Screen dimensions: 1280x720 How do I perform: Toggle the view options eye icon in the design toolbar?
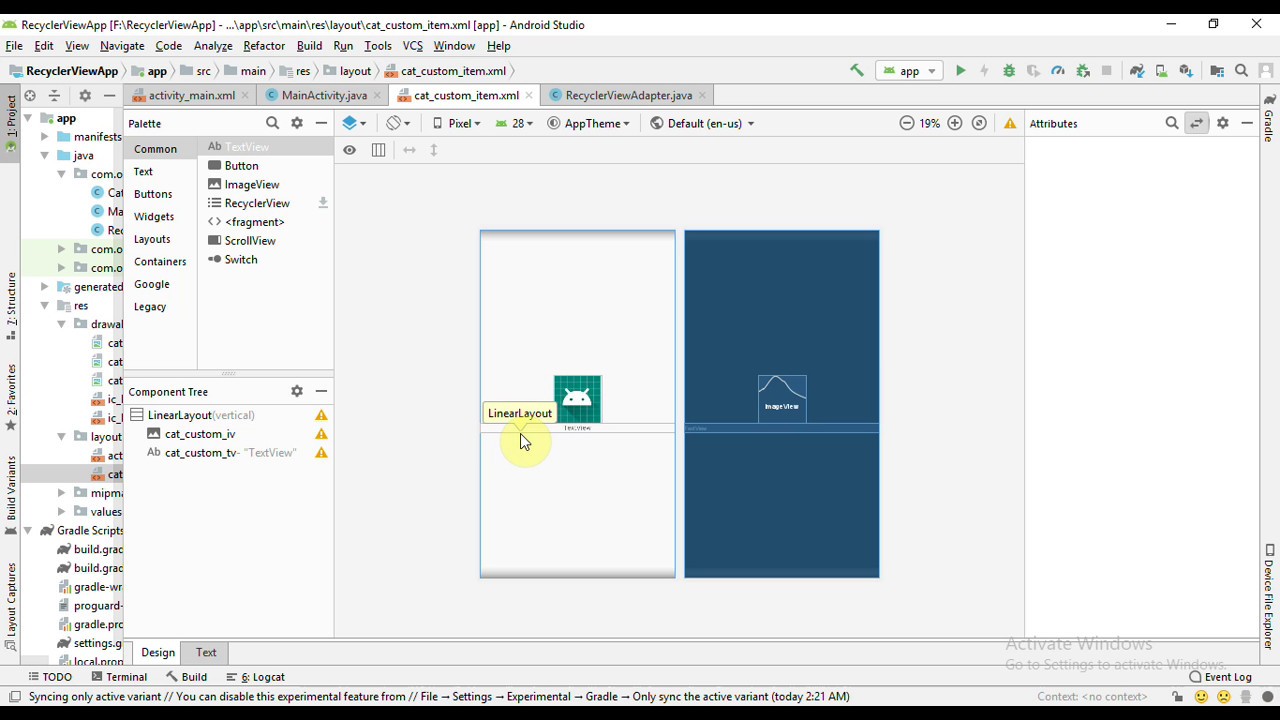[x=349, y=150]
